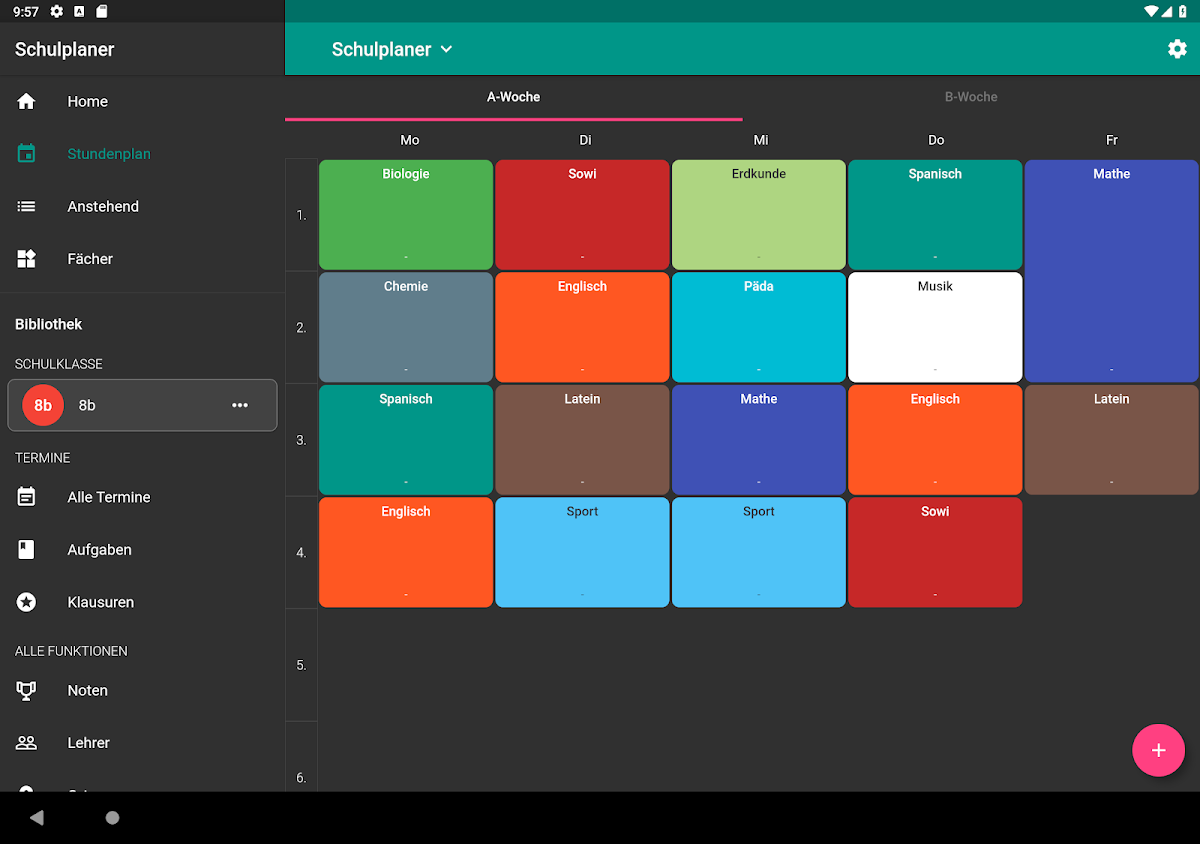Image resolution: width=1200 pixels, height=844 pixels.
Task: Select the A-Woche tab
Action: pos(513,97)
